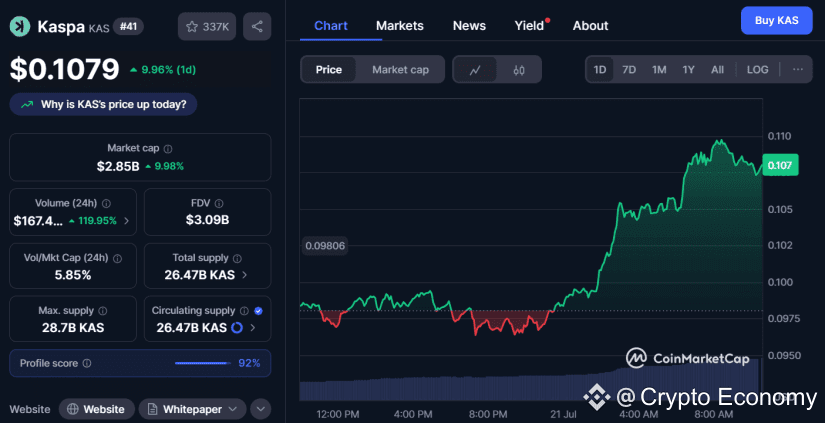Click the 0.110 price axis label

pyautogui.click(x=780, y=136)
